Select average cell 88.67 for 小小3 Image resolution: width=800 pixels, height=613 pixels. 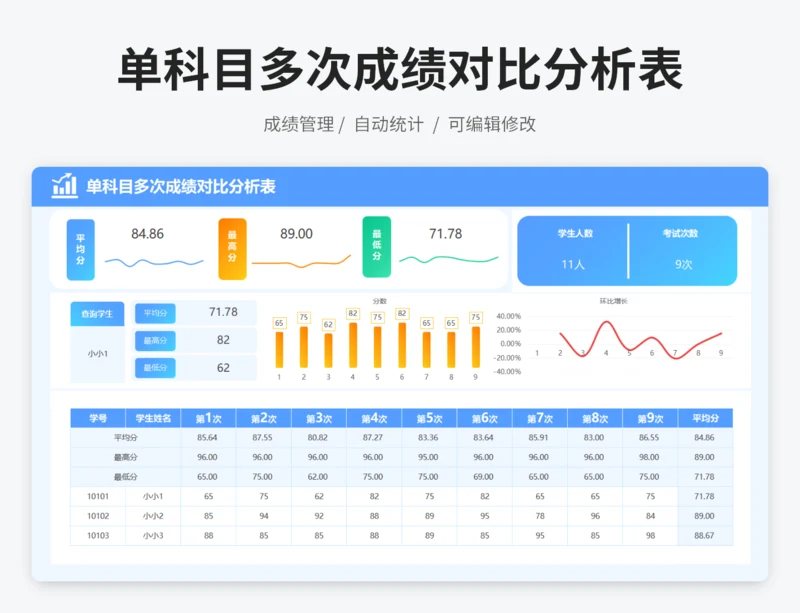pyautogui.click(x=704, y=535)
